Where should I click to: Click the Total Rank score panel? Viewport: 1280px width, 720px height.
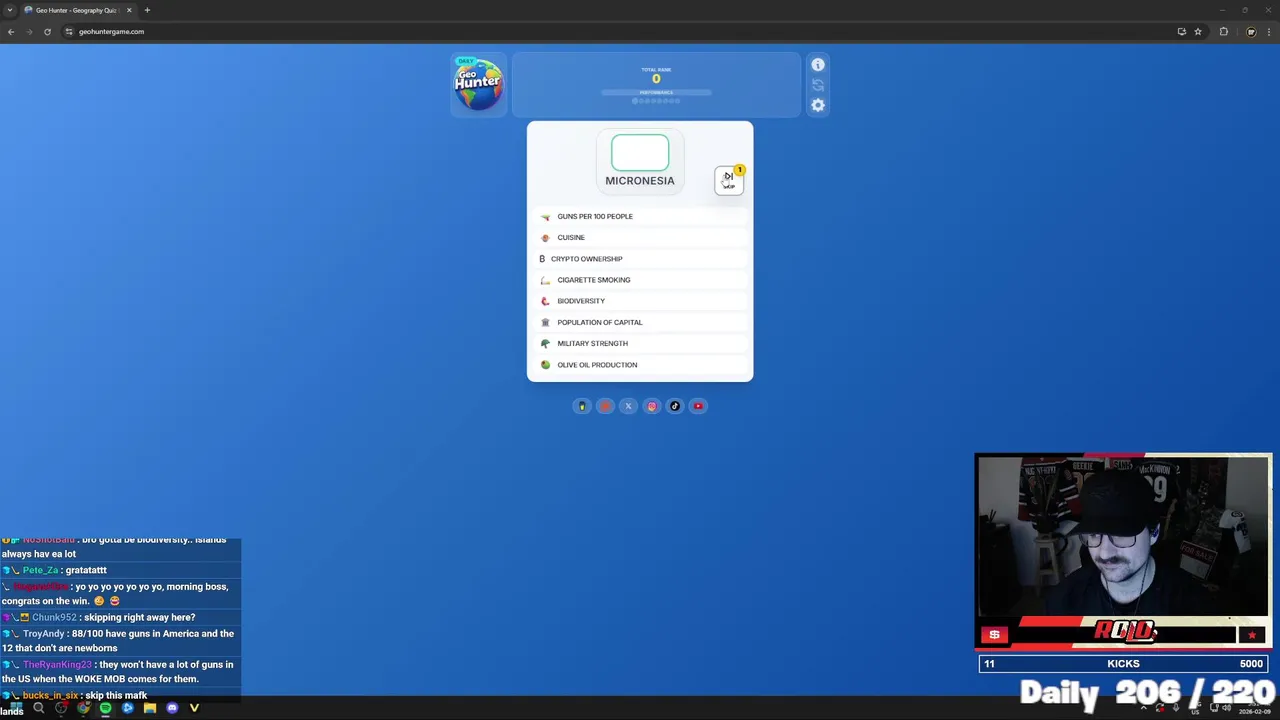(x=656, y=85)
